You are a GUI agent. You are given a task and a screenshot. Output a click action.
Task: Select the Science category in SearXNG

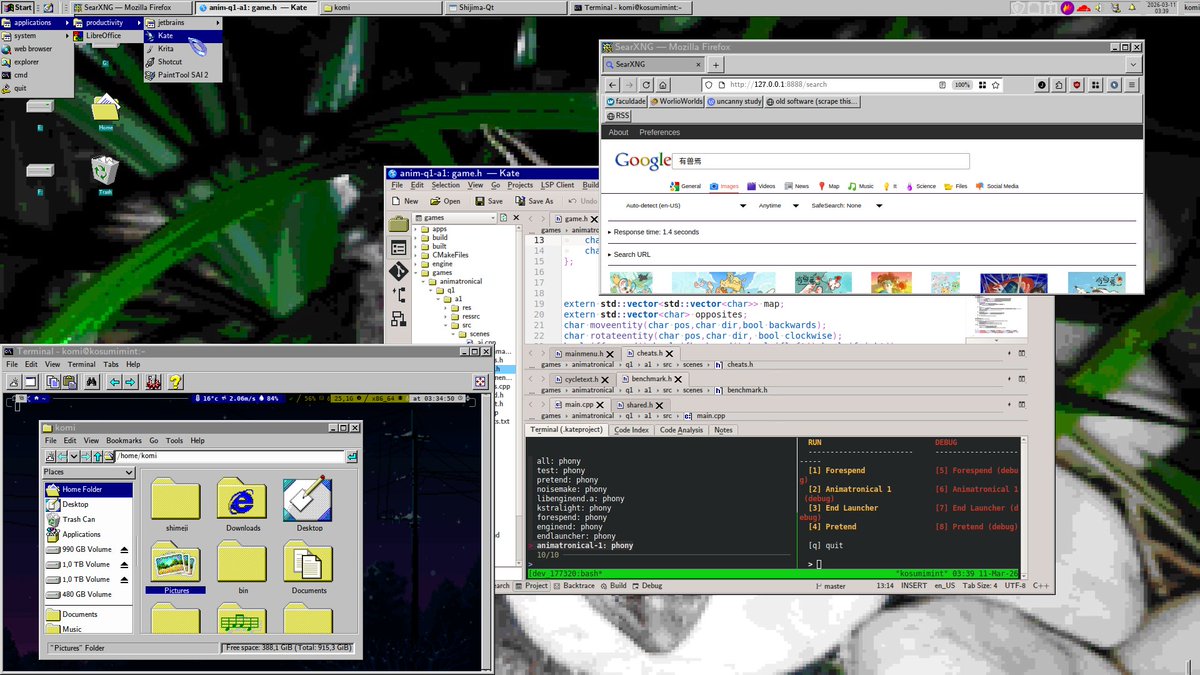pos(921,186)
